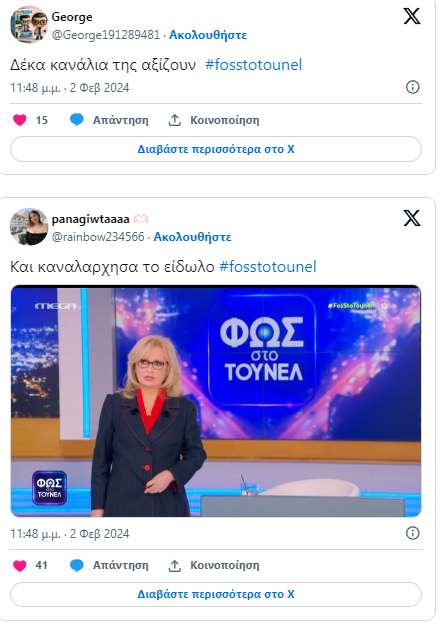
Task: Like panagiwtaaaa's tweet with the heart icon
Action: point(20,565)
